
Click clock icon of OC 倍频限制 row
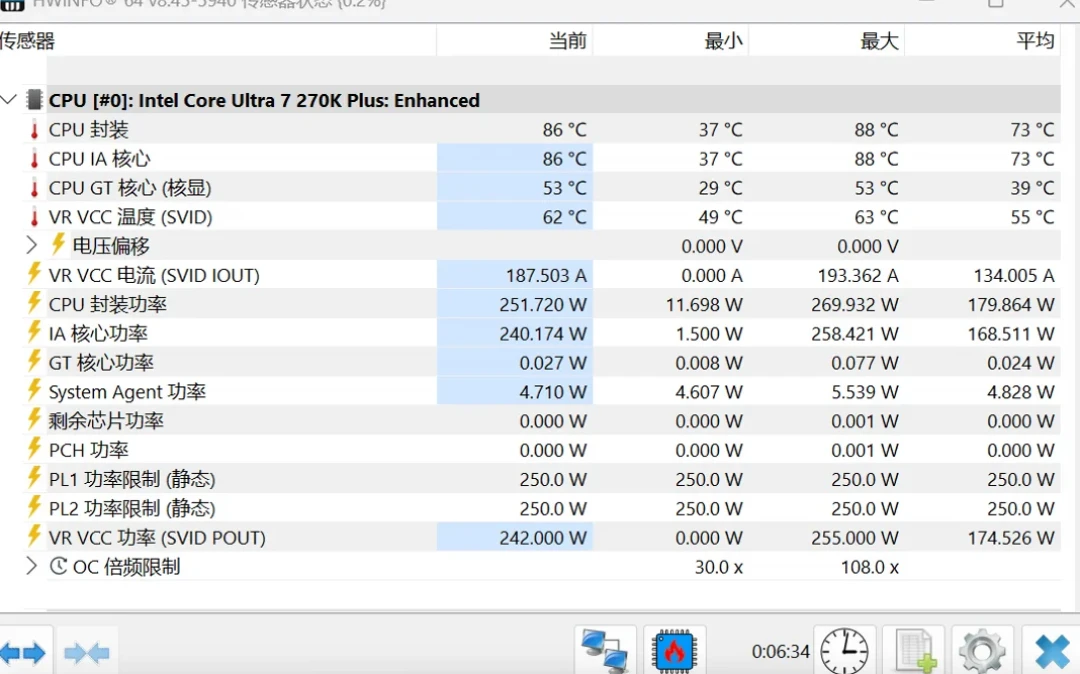[x=59, y=566]
